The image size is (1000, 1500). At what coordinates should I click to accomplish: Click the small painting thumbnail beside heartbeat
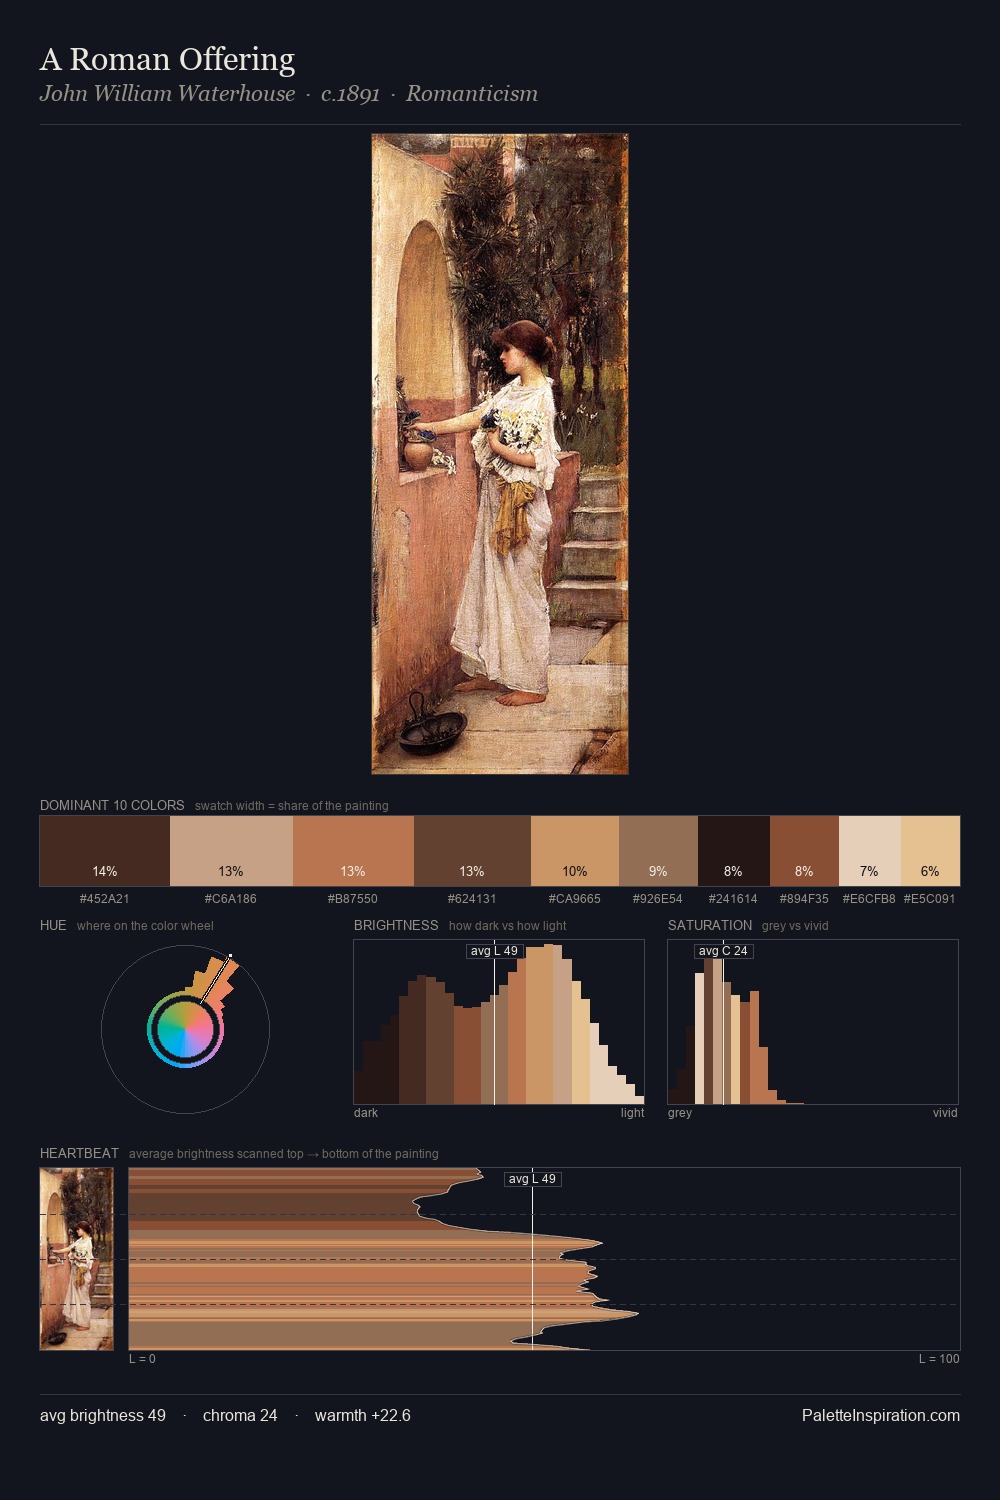pos(77,1259)
